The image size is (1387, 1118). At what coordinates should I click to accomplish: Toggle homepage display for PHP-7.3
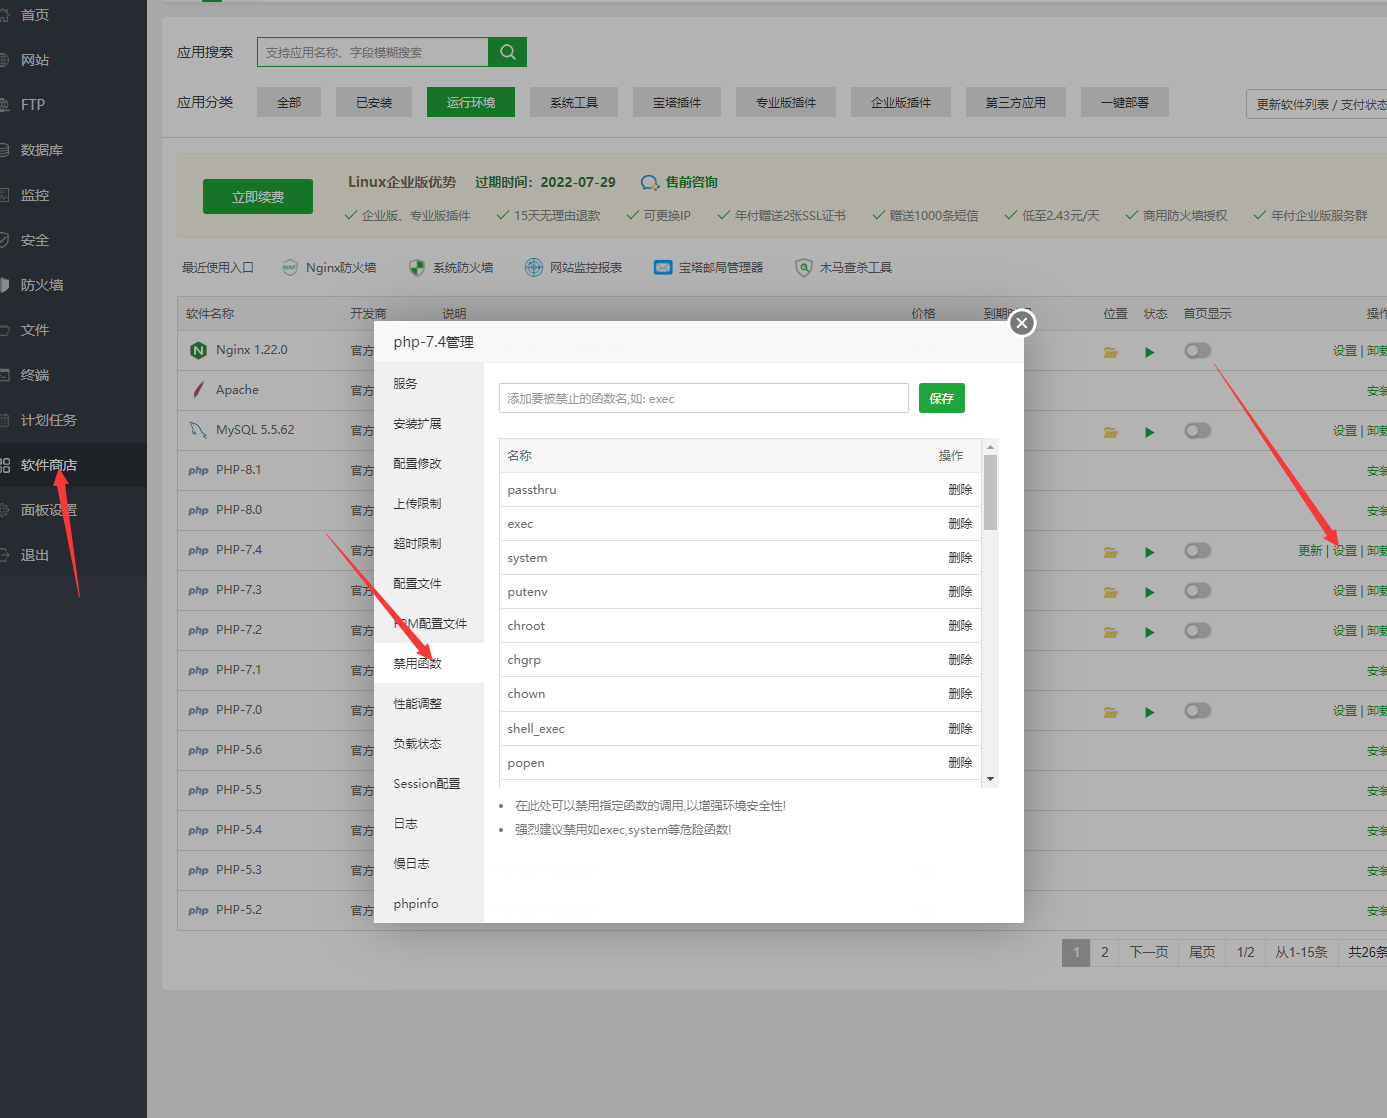click(1197, 591)
